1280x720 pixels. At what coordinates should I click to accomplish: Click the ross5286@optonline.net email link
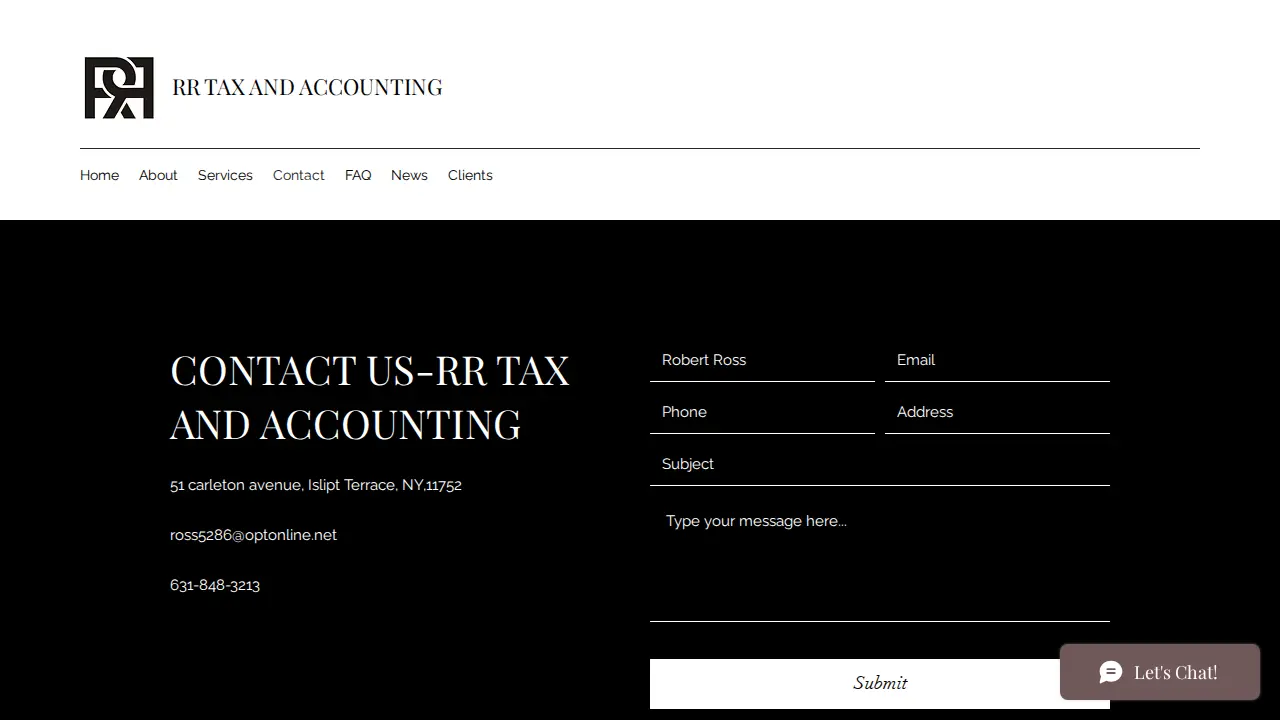[253, 535]
